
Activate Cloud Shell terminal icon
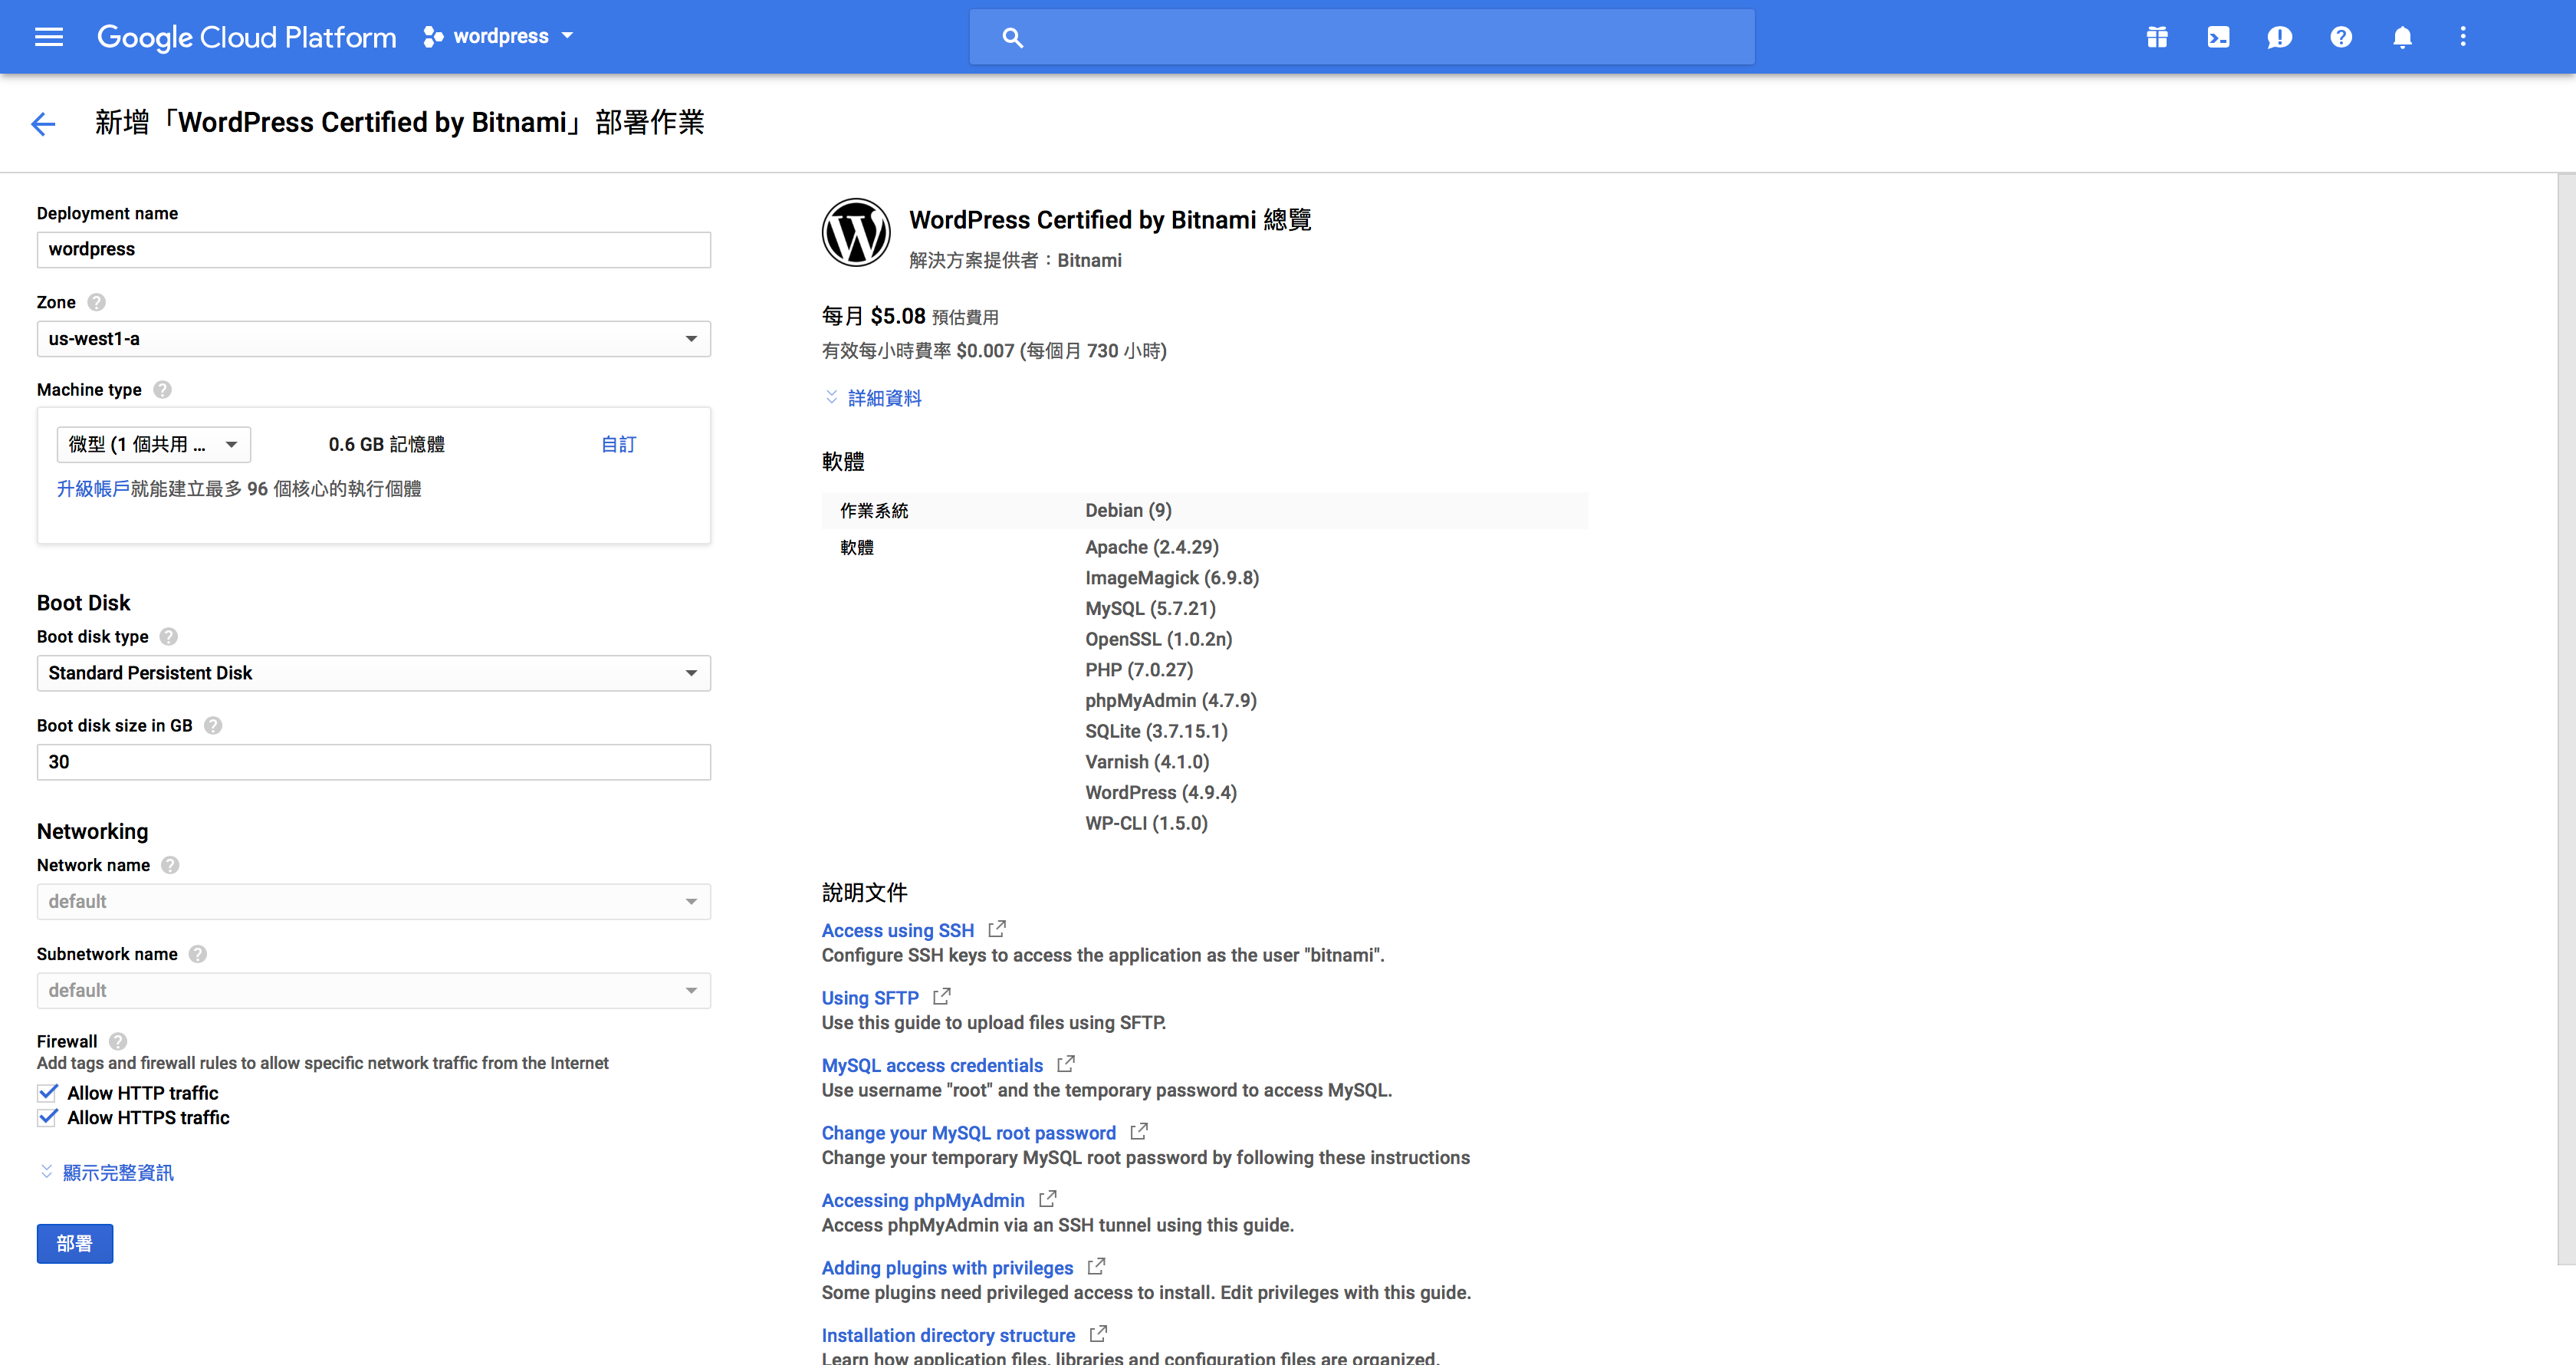[2218, 37]
